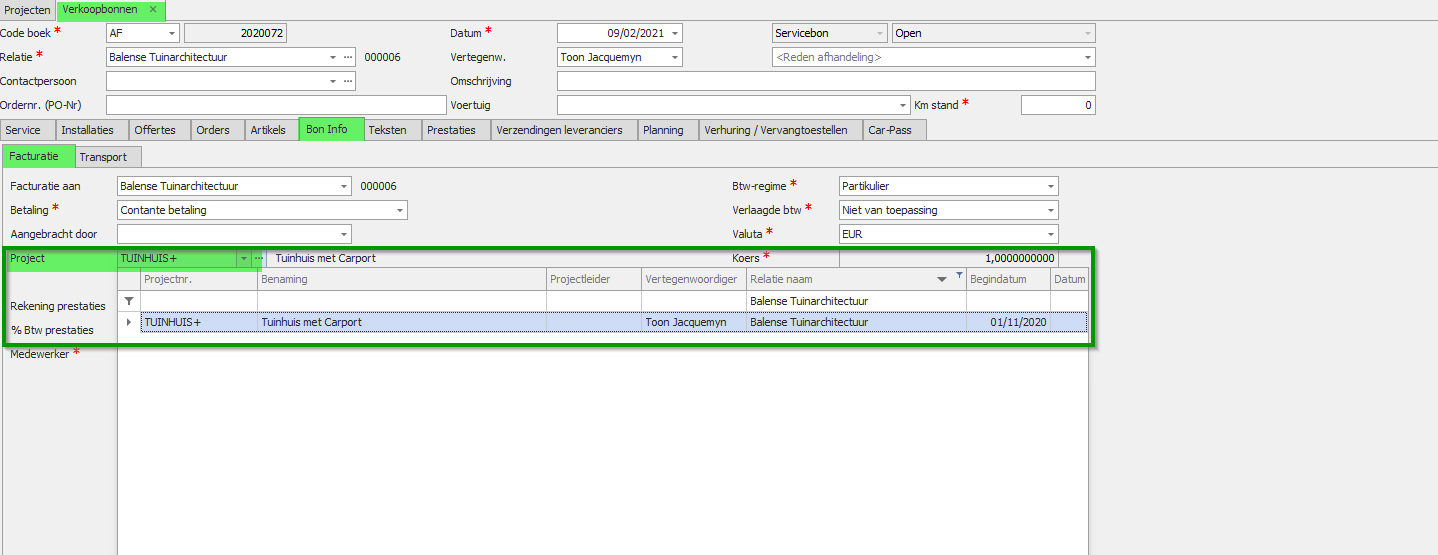Image resolution: width=1438 pixels, height=555 pixels.
Task: Select the TUINHUIS+ project number cell
Action: click(x=199, y=322)
